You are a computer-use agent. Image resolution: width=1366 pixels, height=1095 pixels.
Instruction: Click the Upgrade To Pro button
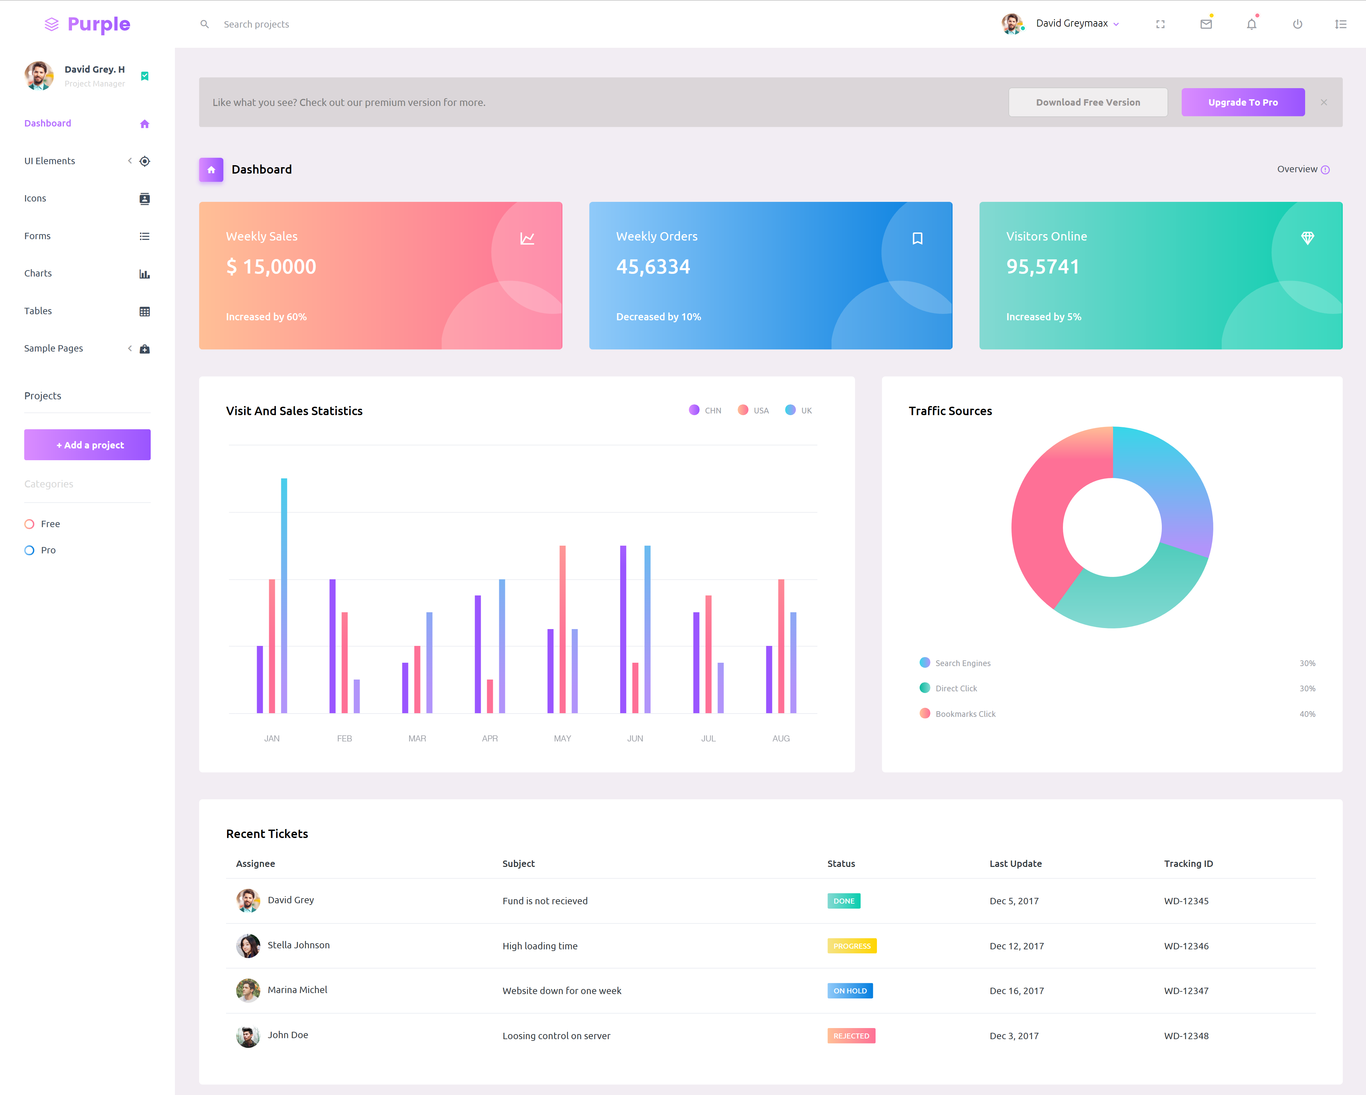pos(1243,102)
